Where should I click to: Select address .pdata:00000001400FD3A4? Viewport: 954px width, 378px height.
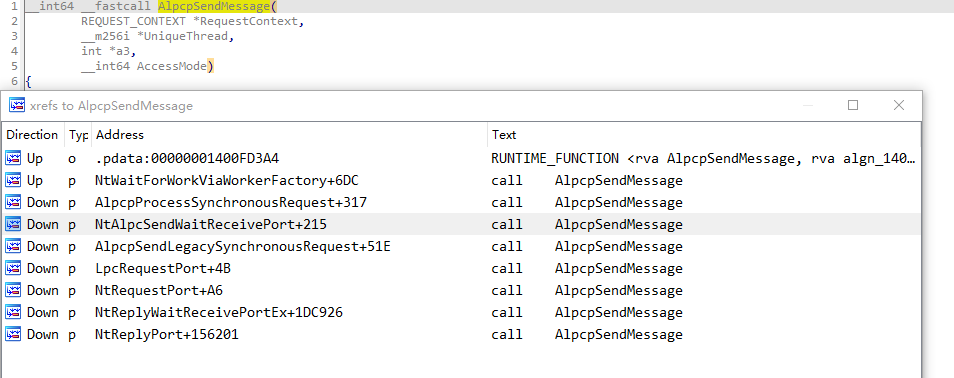(187, 158)
